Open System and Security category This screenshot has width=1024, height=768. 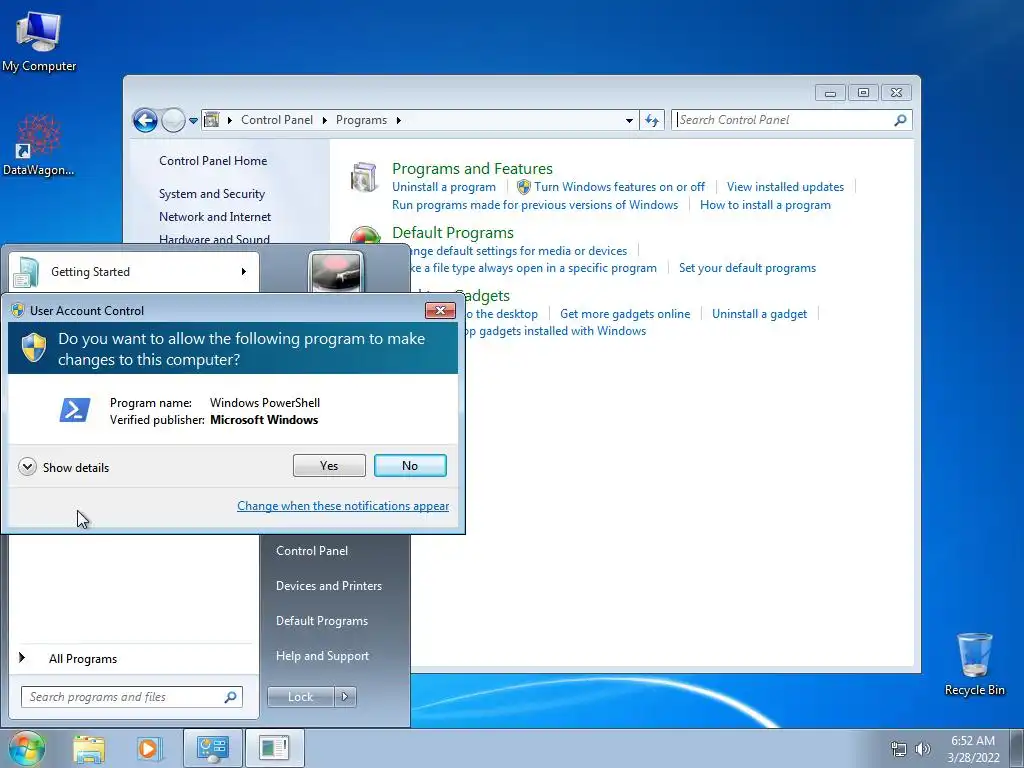212,194
